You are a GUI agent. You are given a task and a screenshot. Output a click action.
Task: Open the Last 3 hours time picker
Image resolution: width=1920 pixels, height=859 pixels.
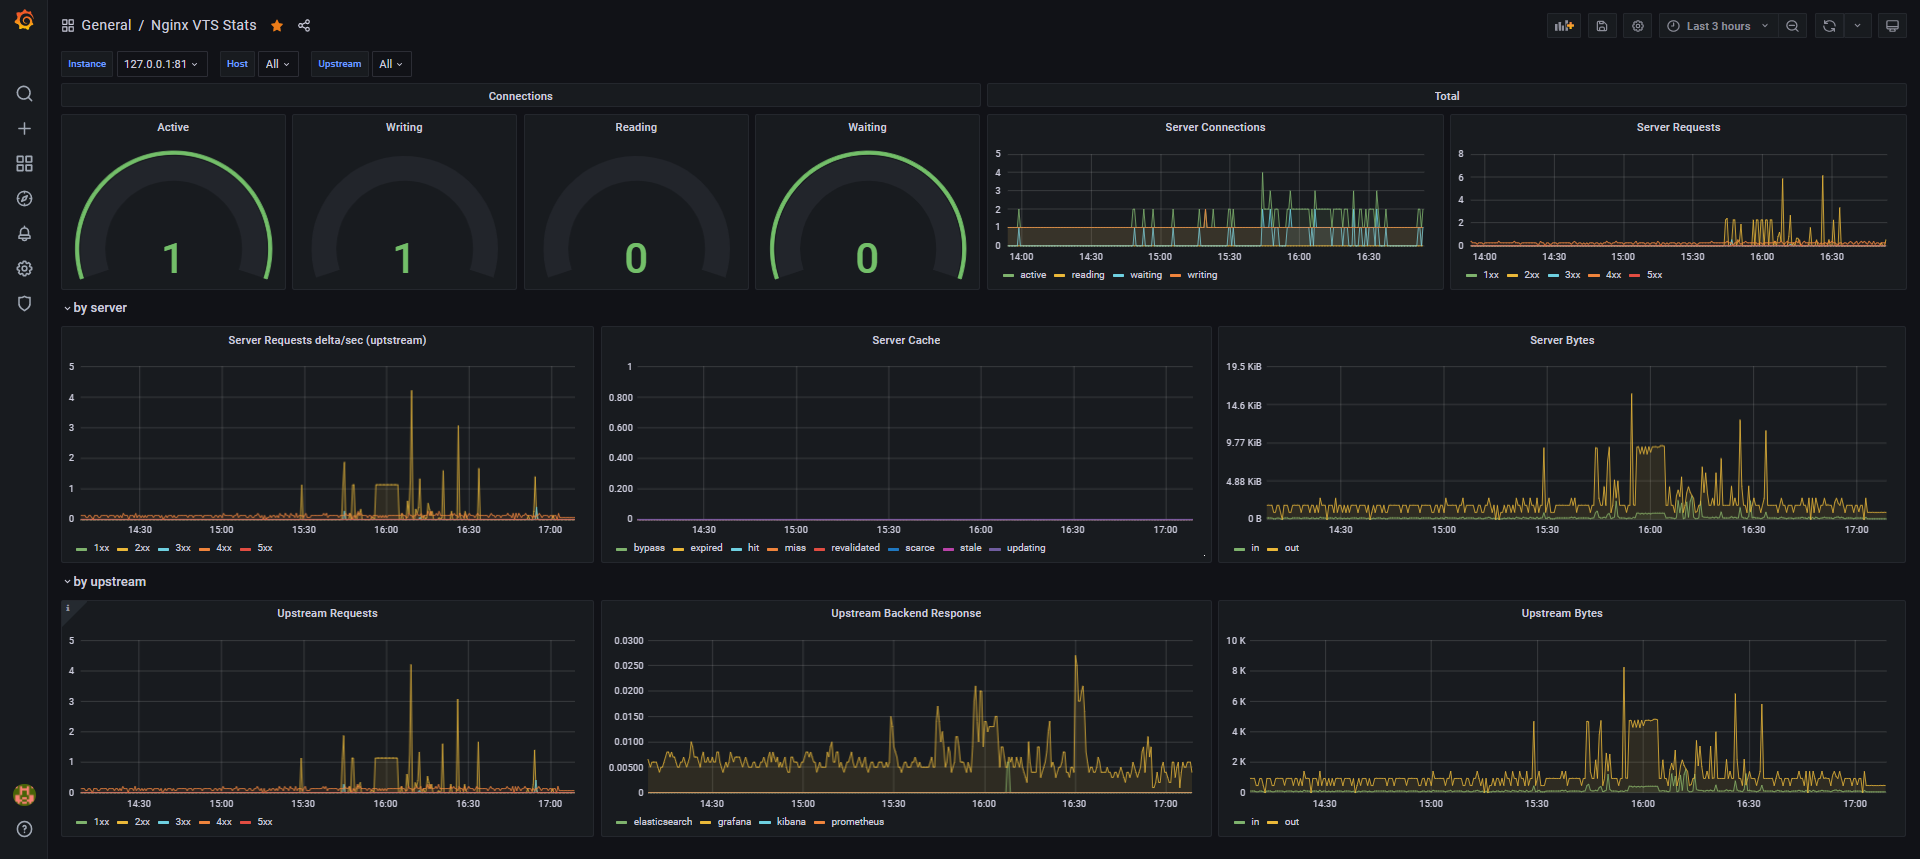click(1717, 26)
